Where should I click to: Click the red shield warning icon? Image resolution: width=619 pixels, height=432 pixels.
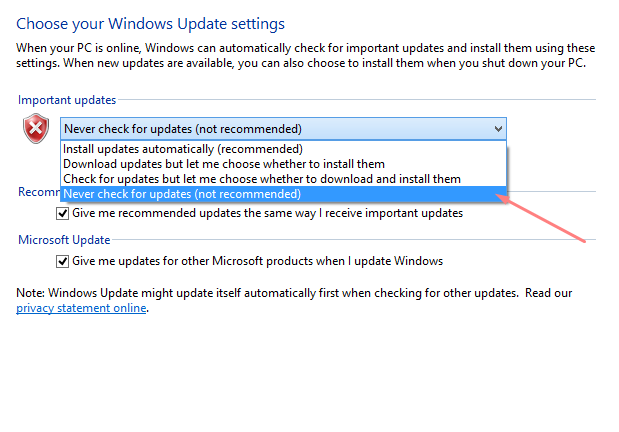point(36,128)
